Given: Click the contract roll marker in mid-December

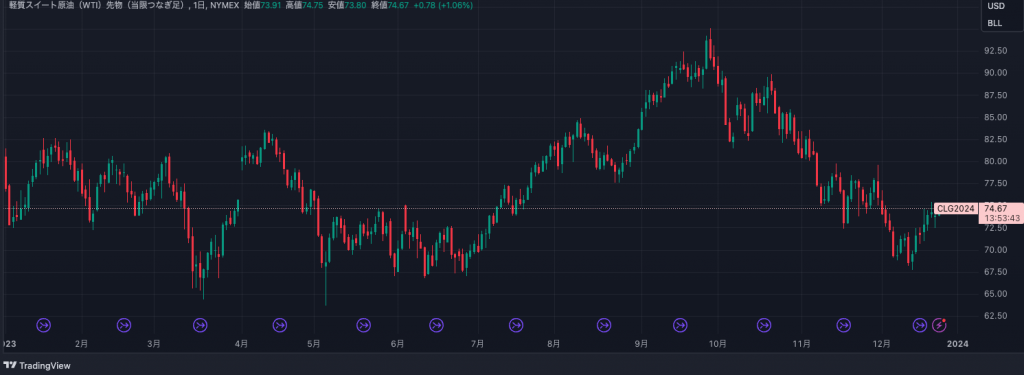Looking at the screenshot, I should tap(920, 325).
